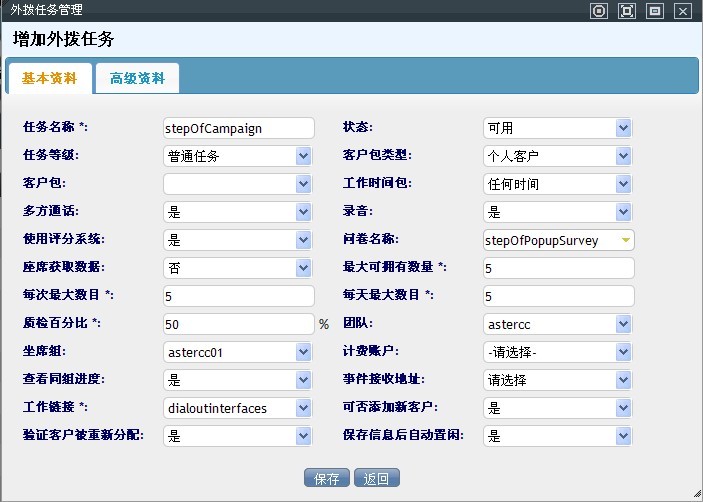Screen dimensions: 703x502
Task: Toggle the 录音 yes/no selector
Action: click(557, 212)
